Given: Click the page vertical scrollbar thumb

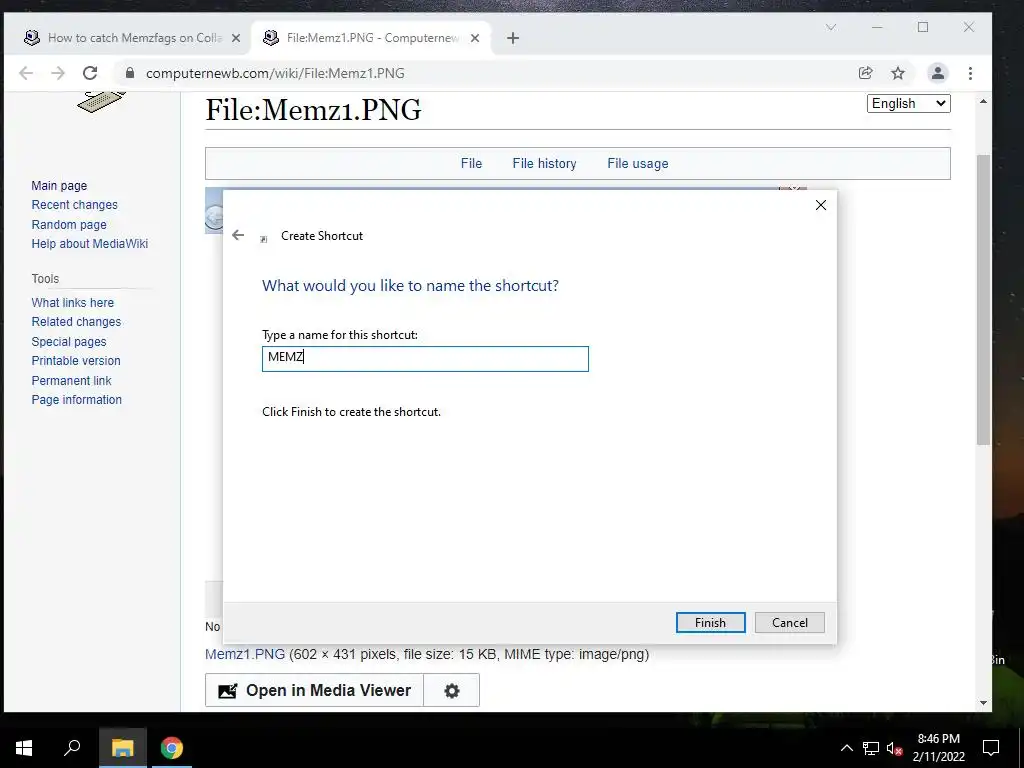Looking at the screenshot, I should tap(983, 299).
